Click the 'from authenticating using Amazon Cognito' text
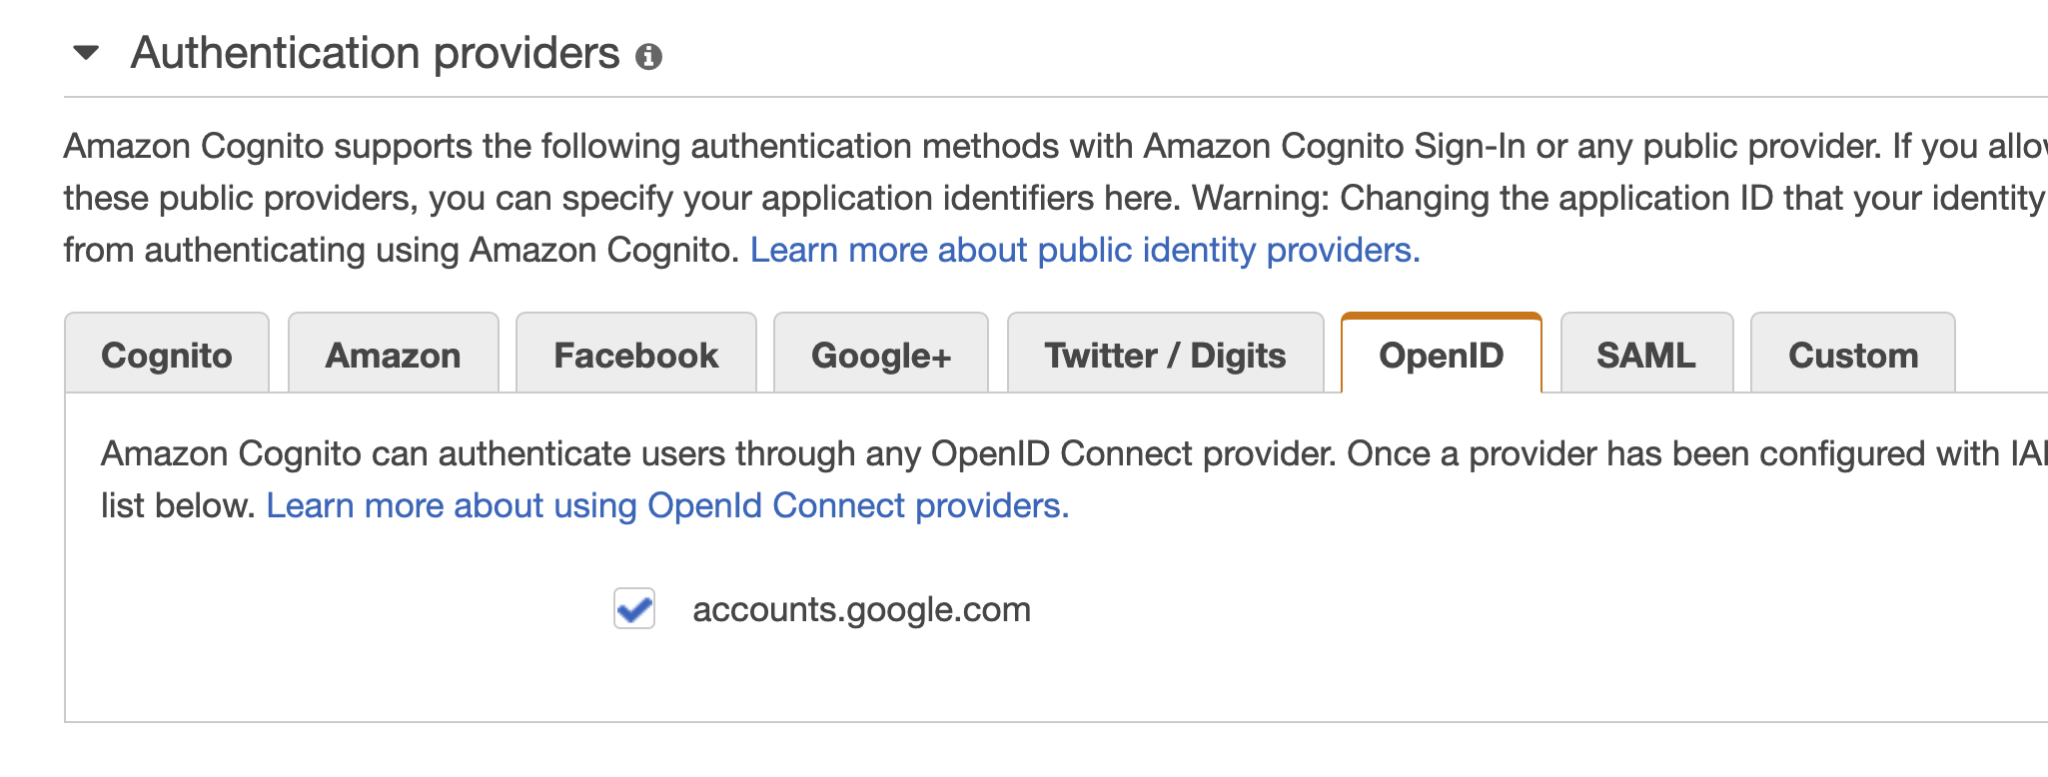This screenshot has height=777, width=2048. (400, 250)
